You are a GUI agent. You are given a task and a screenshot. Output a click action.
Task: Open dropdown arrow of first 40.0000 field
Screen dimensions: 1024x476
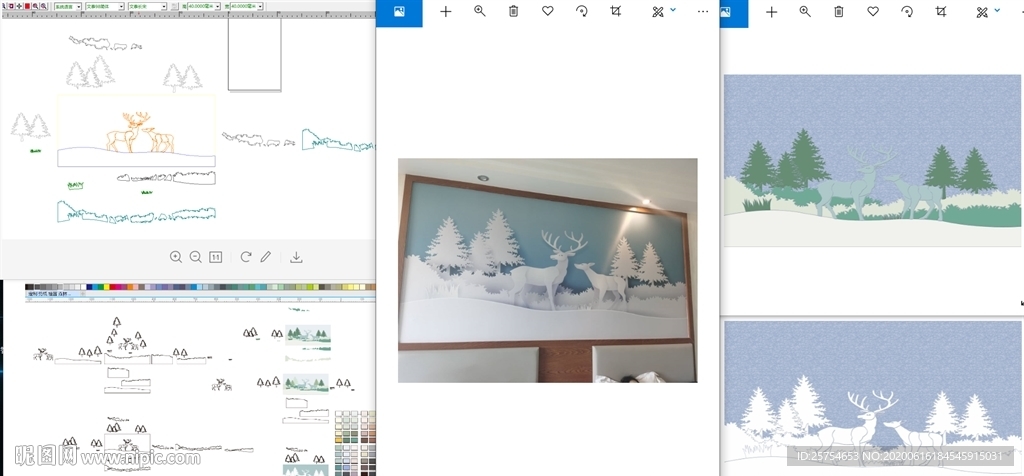pyautogui.click(x=217, y=7)
